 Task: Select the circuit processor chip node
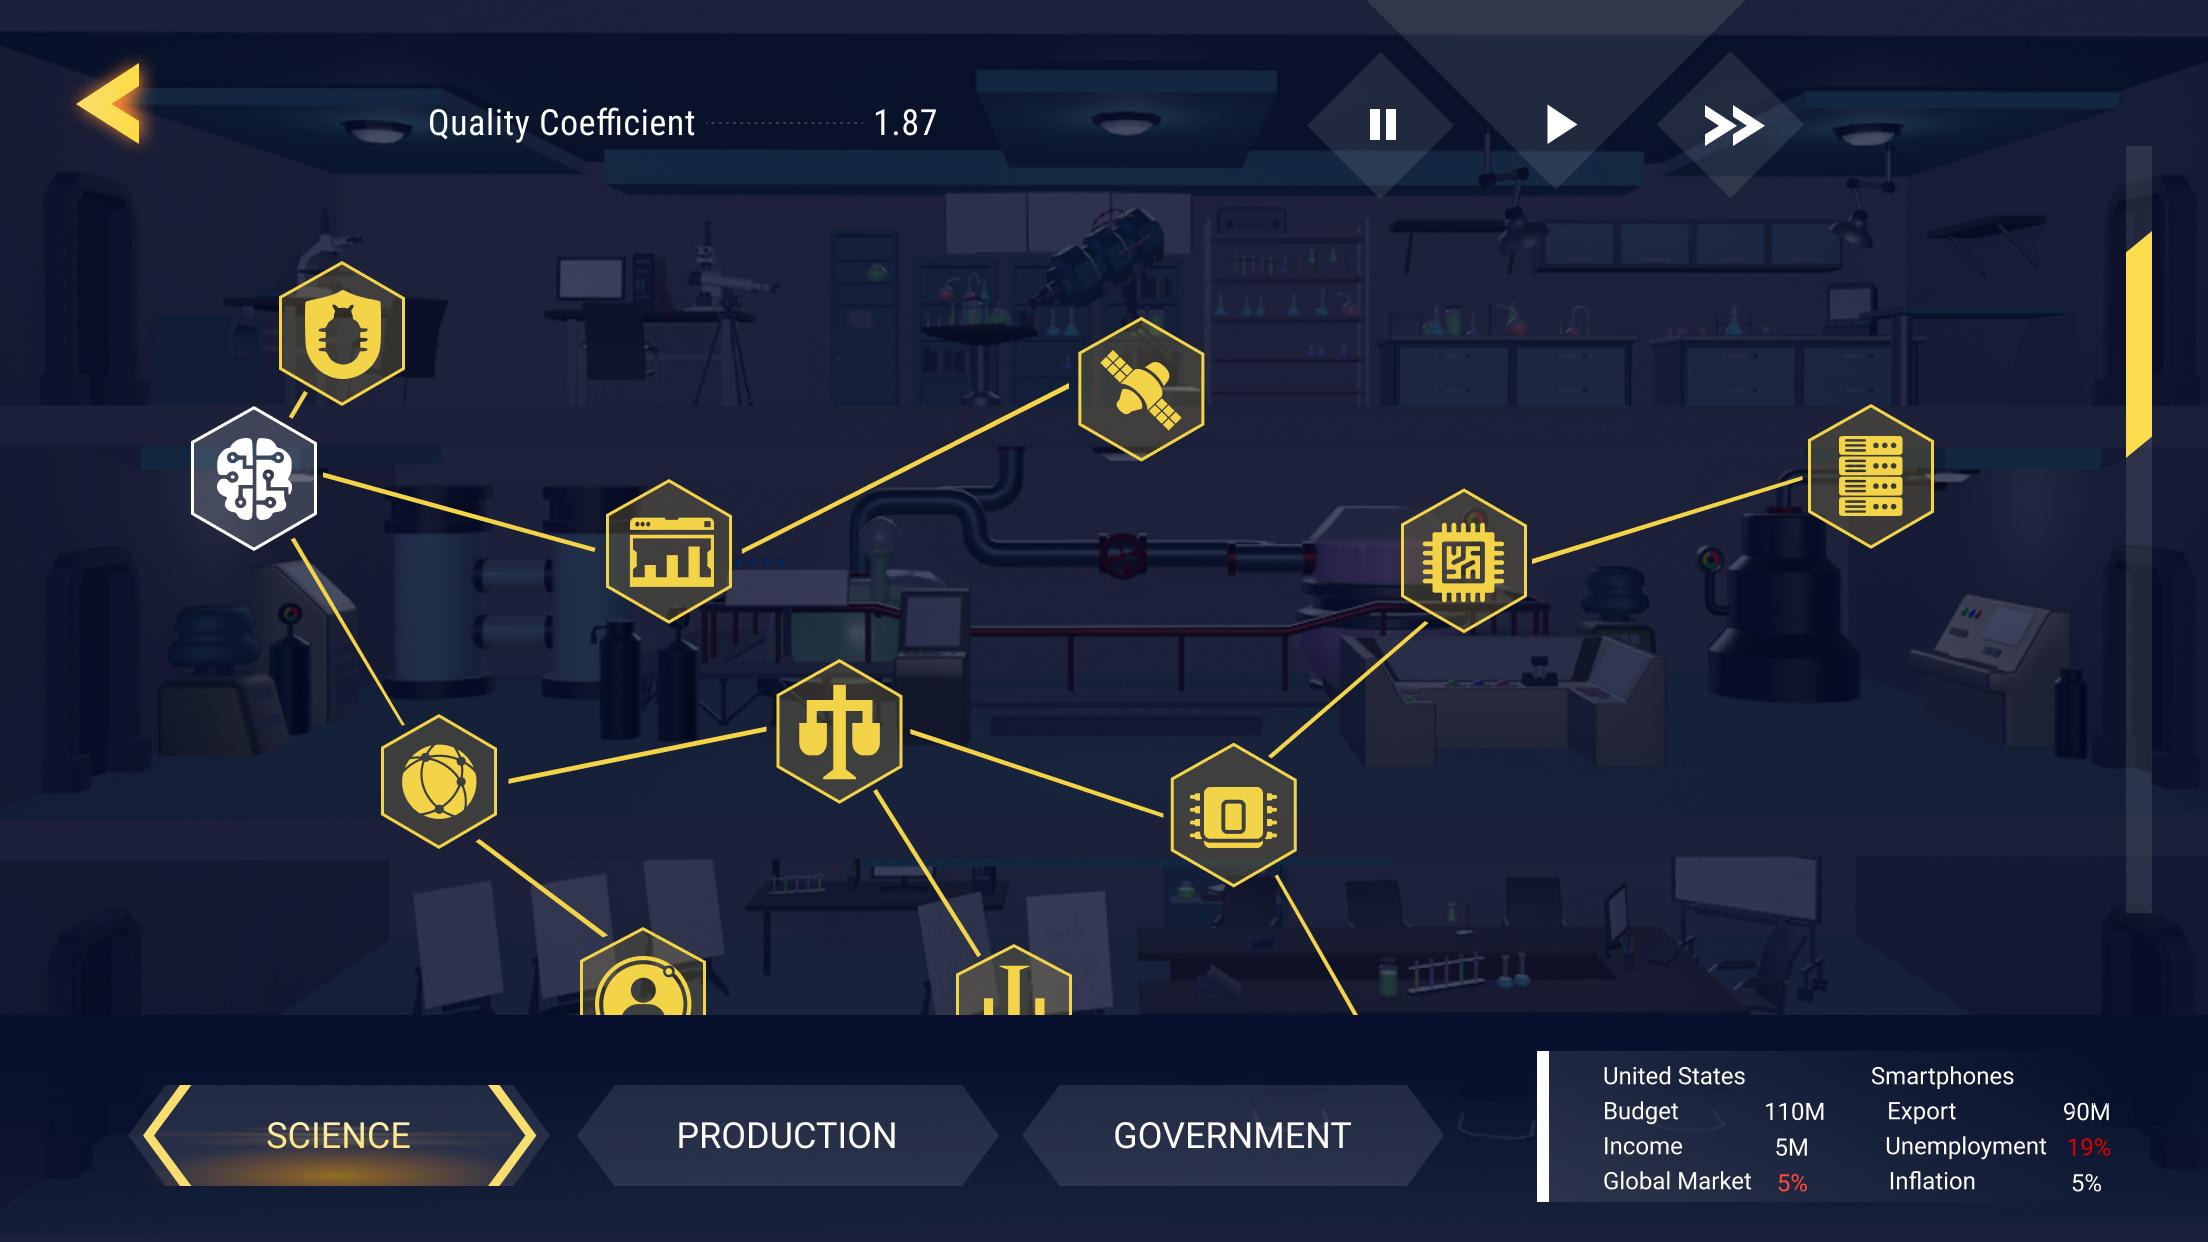pos(1464,560)
